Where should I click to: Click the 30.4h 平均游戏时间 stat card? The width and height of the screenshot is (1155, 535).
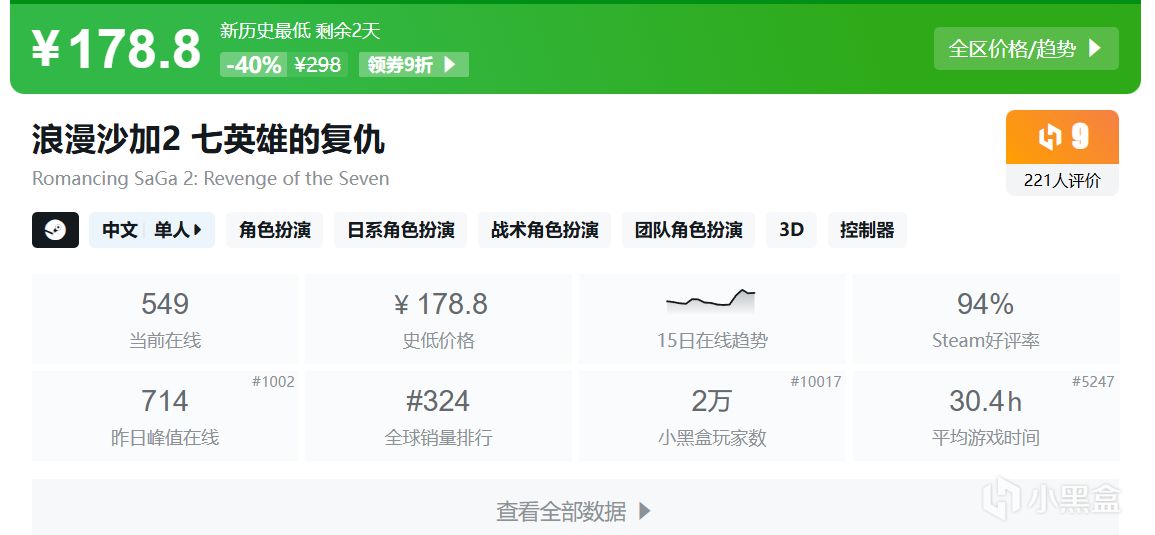(986, 416)
